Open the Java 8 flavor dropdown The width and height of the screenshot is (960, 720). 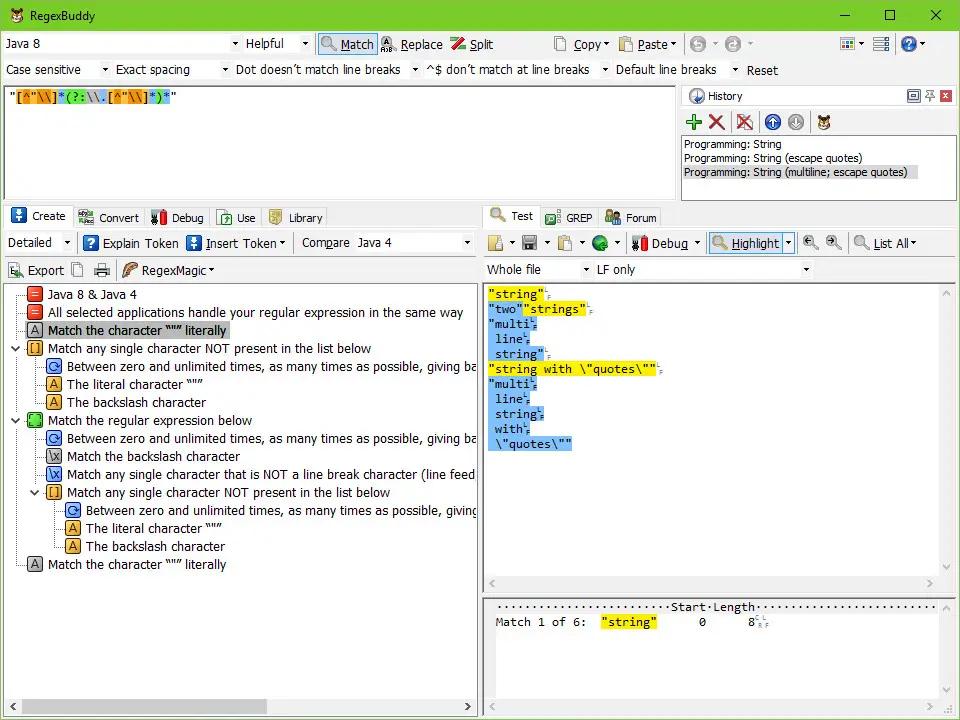tap(122, 43)
